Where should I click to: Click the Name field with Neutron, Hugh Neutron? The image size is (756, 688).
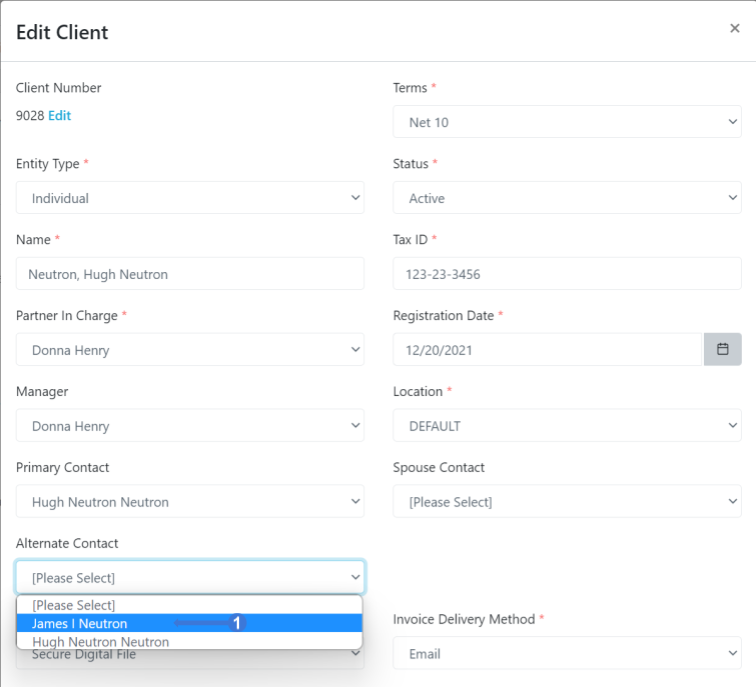(x=190, y=273)
